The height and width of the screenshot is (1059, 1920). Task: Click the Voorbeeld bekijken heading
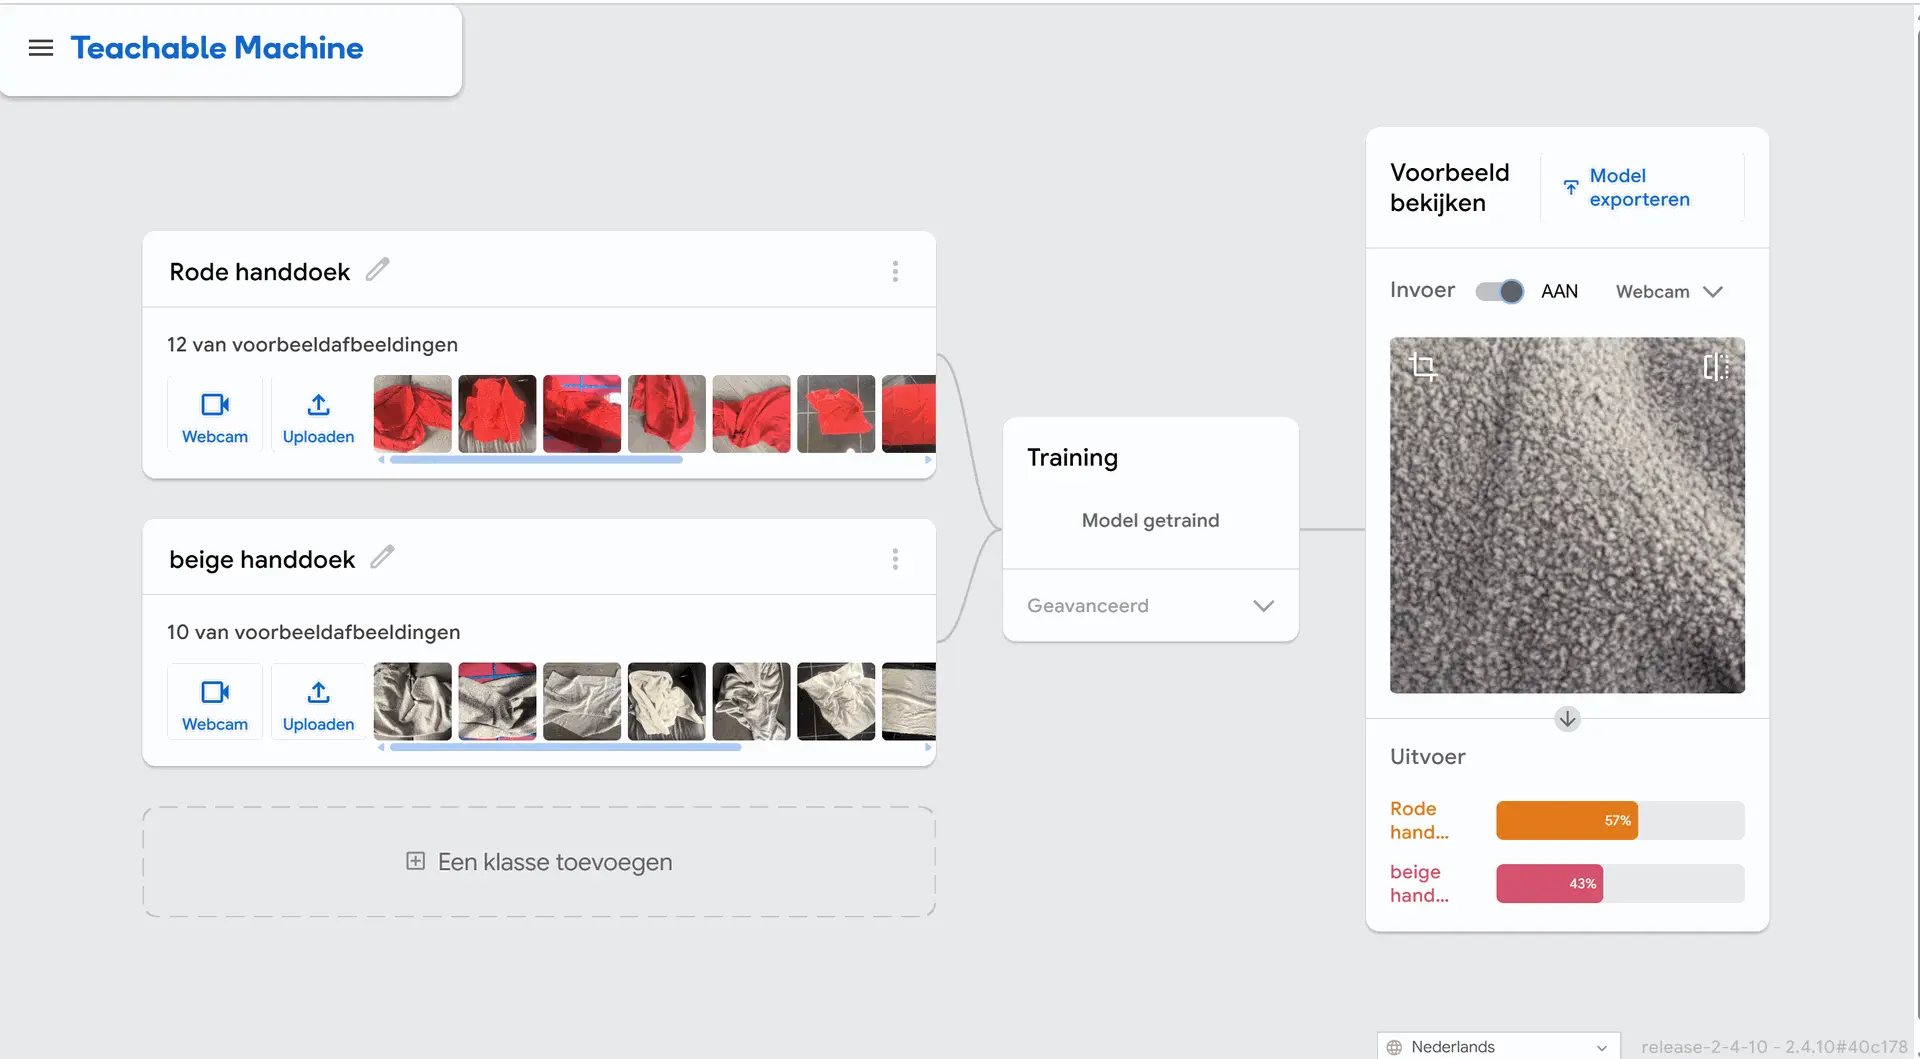click(x=1449, y=187)
